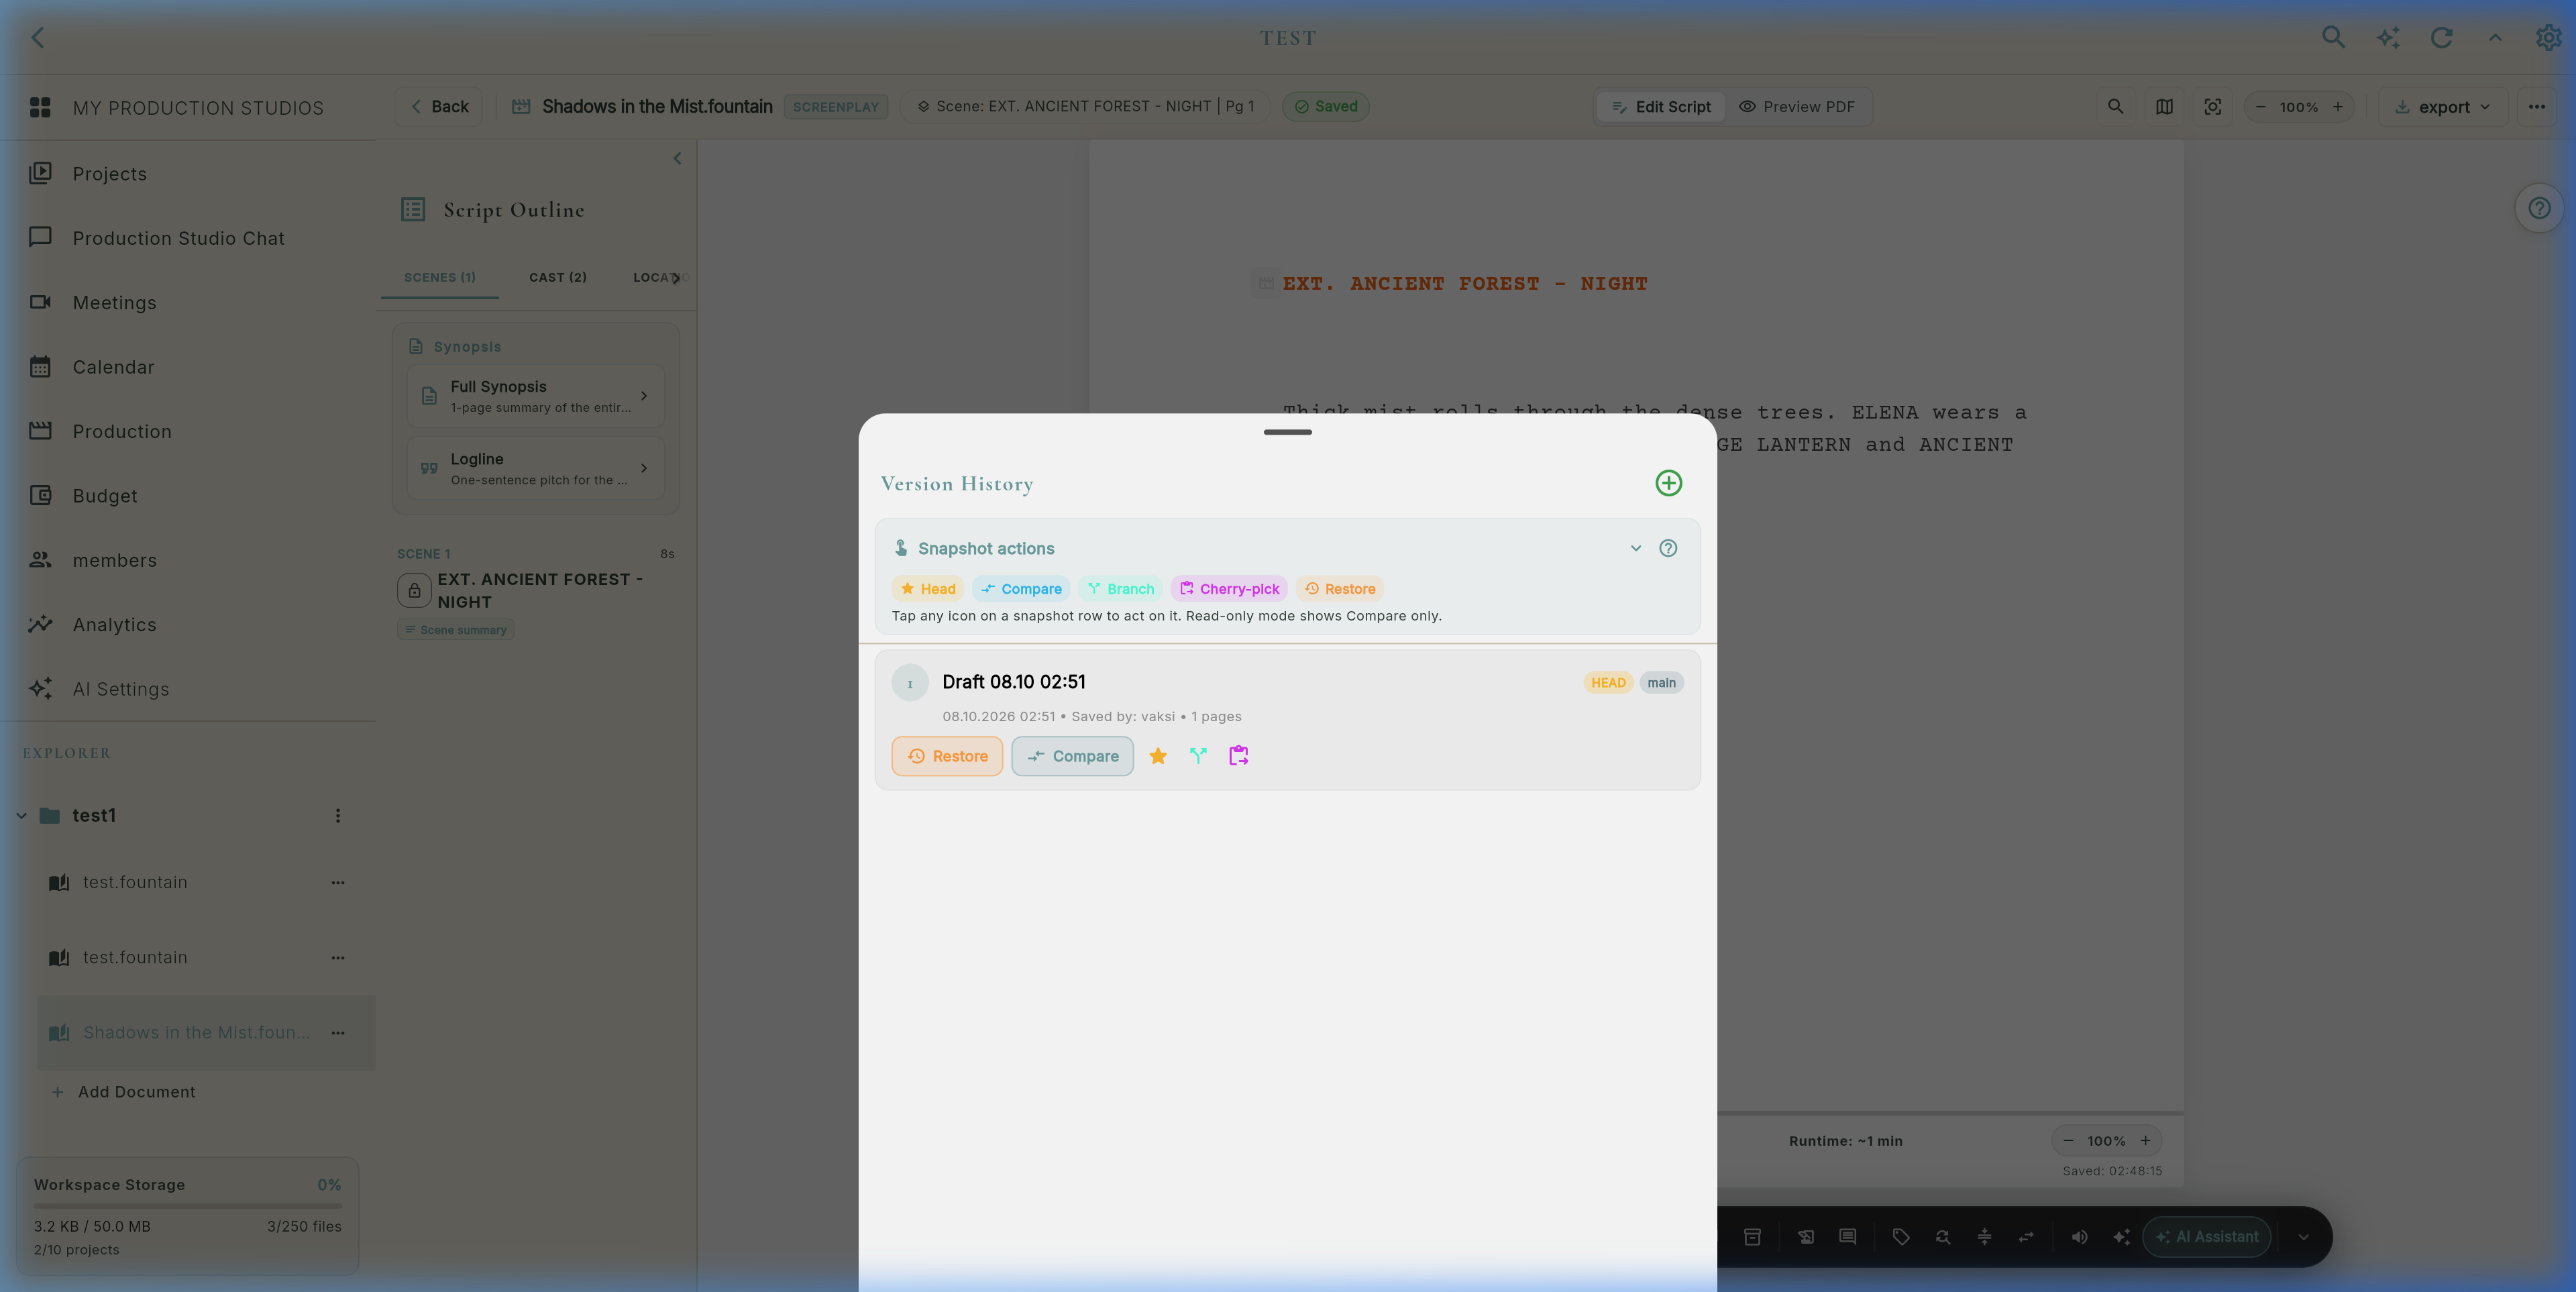Create branch from Draft 08.10 snapshot
The image size is (2576, 1292).
[1198, 756]
